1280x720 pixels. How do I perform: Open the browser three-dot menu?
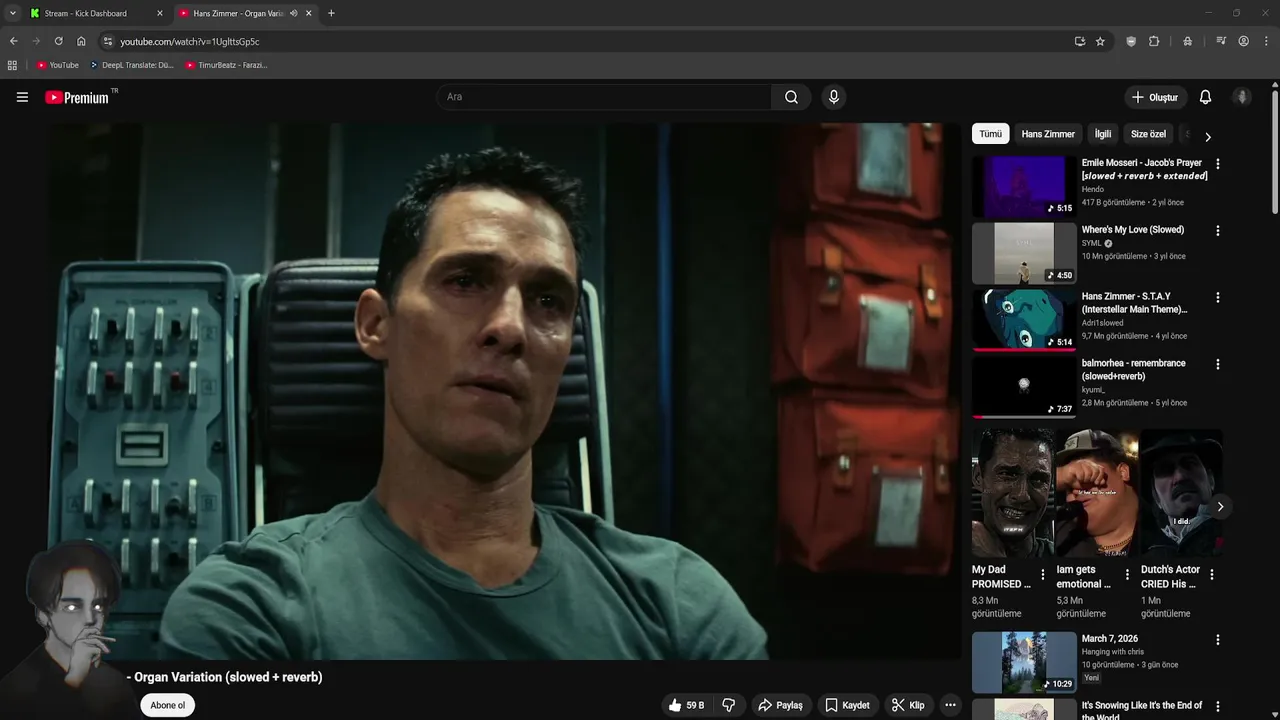coord(1267,41)
